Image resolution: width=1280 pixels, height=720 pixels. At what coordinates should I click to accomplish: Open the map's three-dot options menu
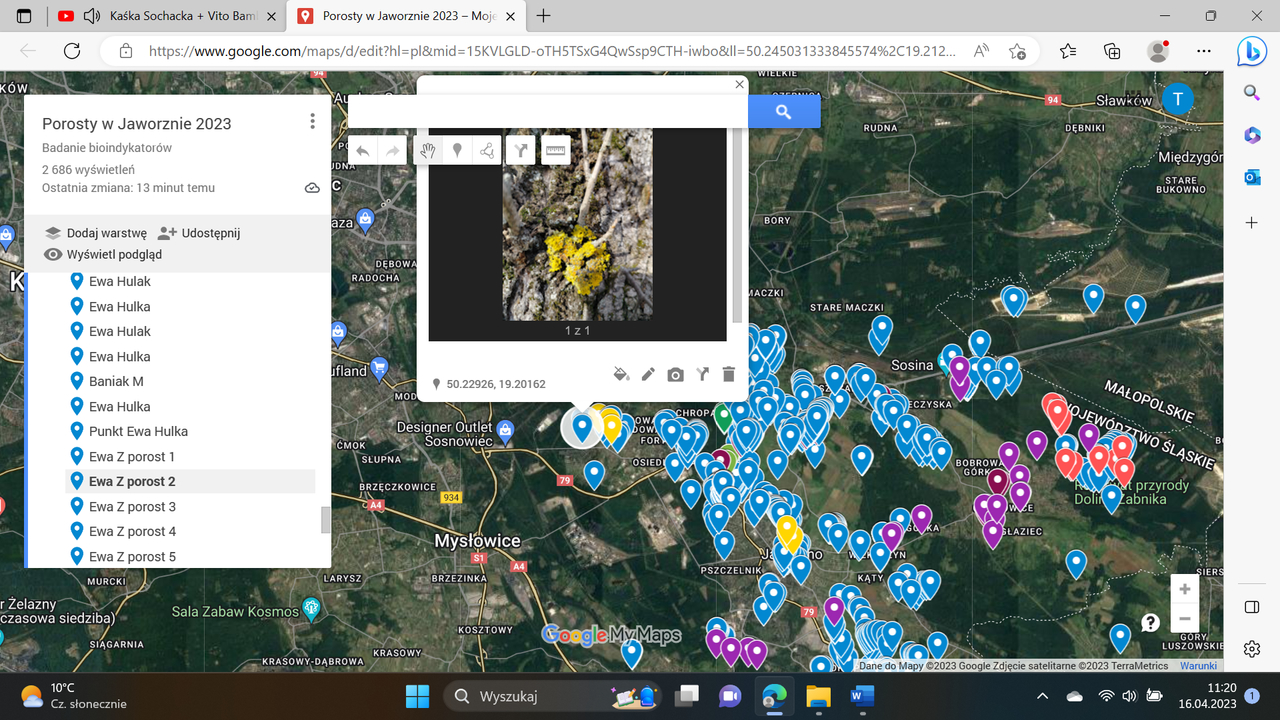(312, 122)
